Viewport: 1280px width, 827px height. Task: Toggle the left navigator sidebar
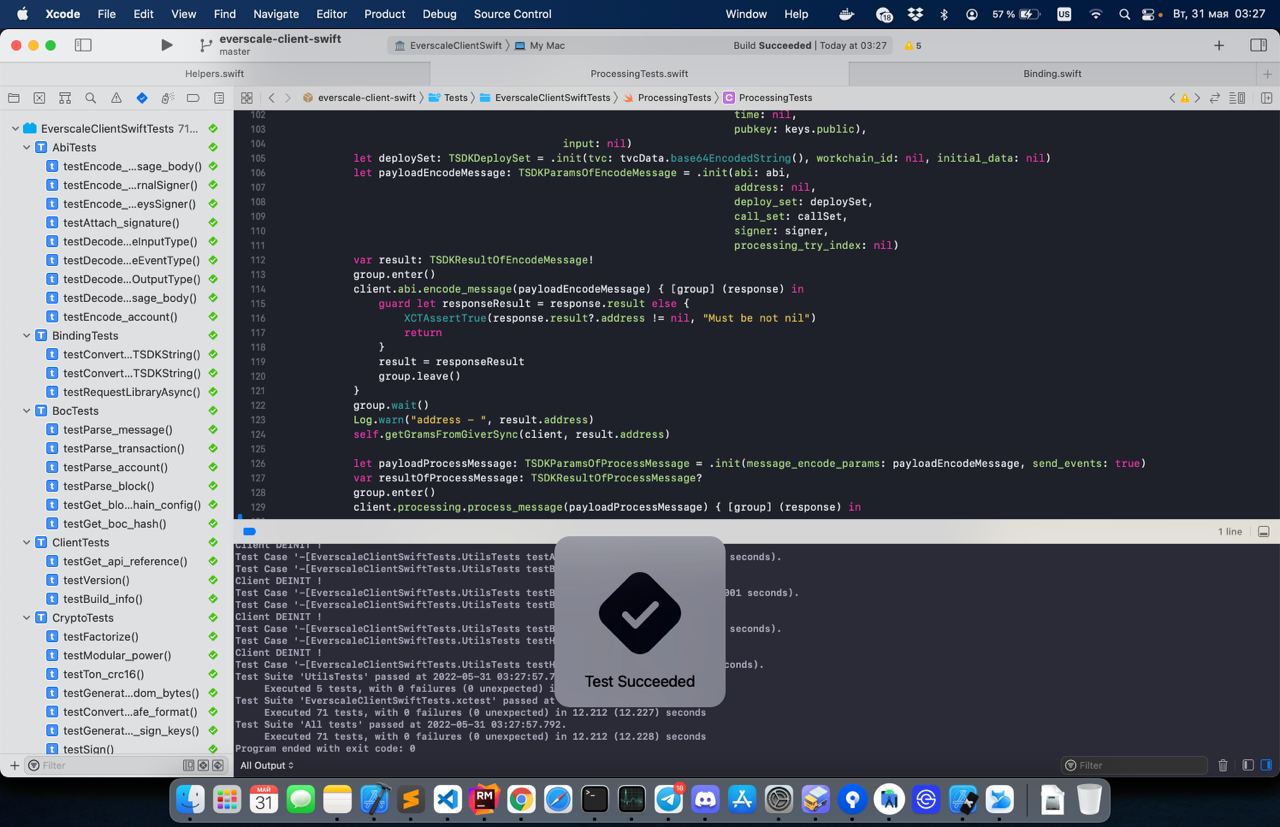(x=84, y=45)
